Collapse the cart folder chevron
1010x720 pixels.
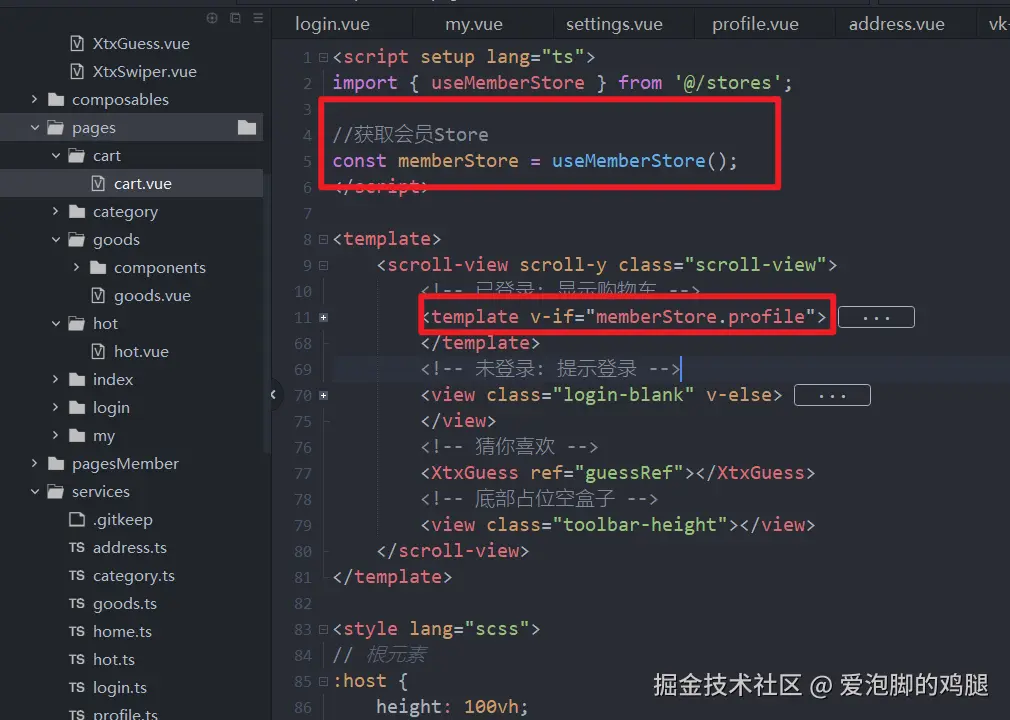[55, 155]
